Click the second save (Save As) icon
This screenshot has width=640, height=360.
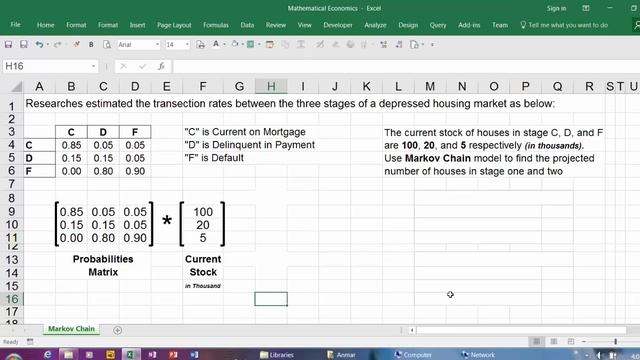click(x=24, y=44)
